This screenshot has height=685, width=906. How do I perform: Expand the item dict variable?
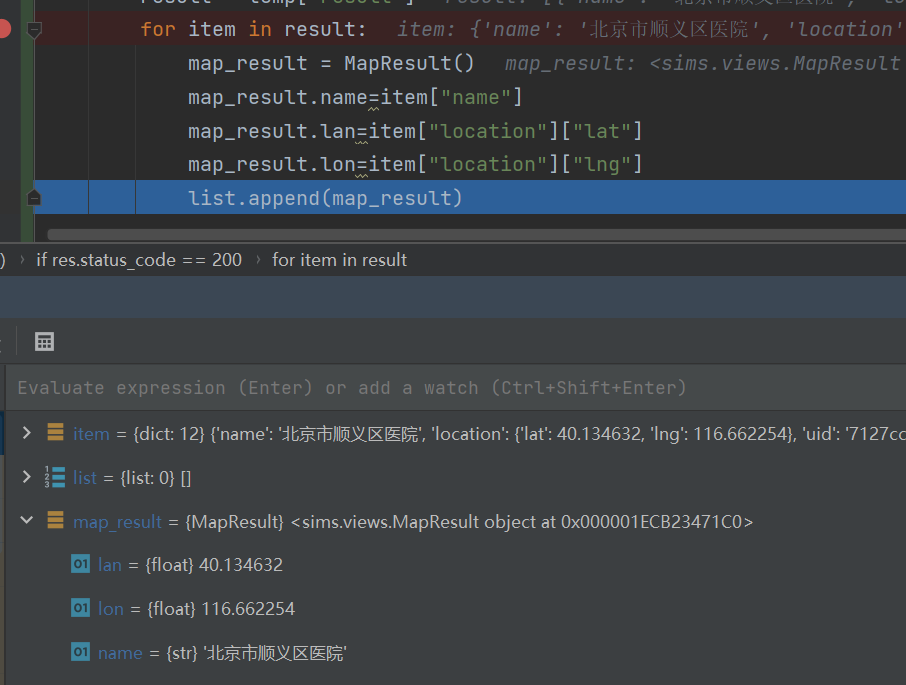[27, 433]
